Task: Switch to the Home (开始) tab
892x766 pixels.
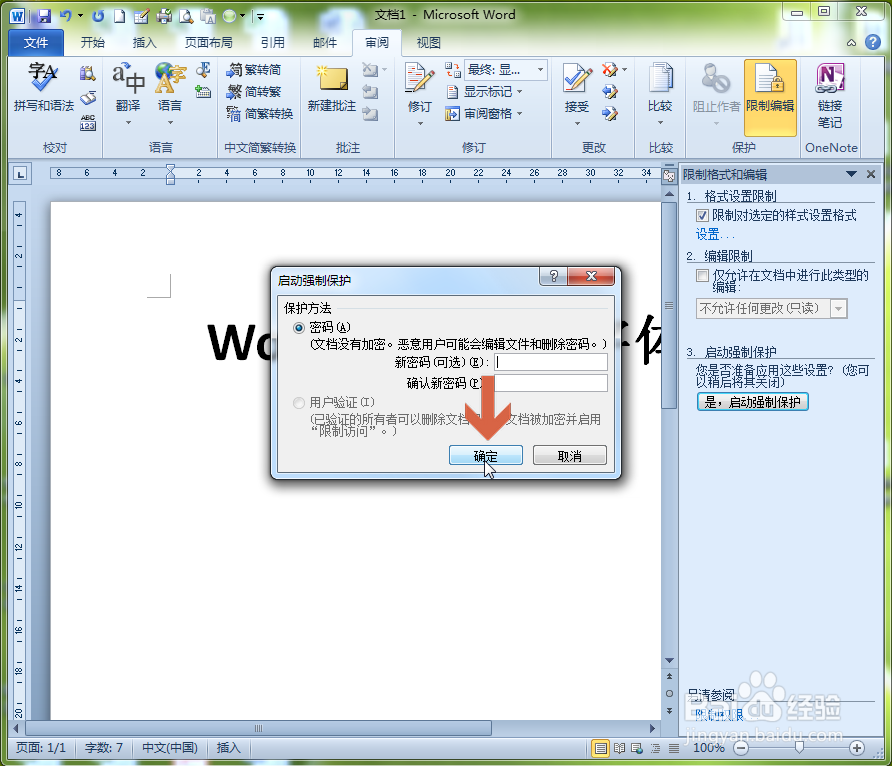Action: [x=92, y=43]
